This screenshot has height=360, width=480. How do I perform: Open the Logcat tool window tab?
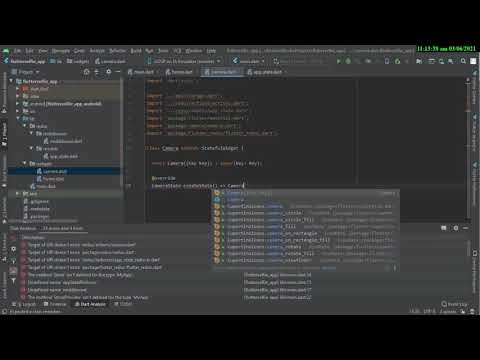tap(24, 304)
